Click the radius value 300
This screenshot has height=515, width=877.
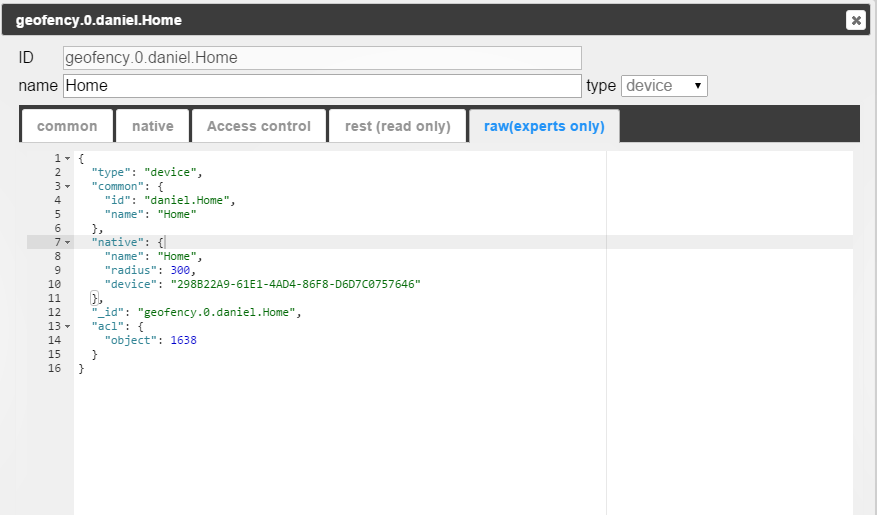(180, 270)
